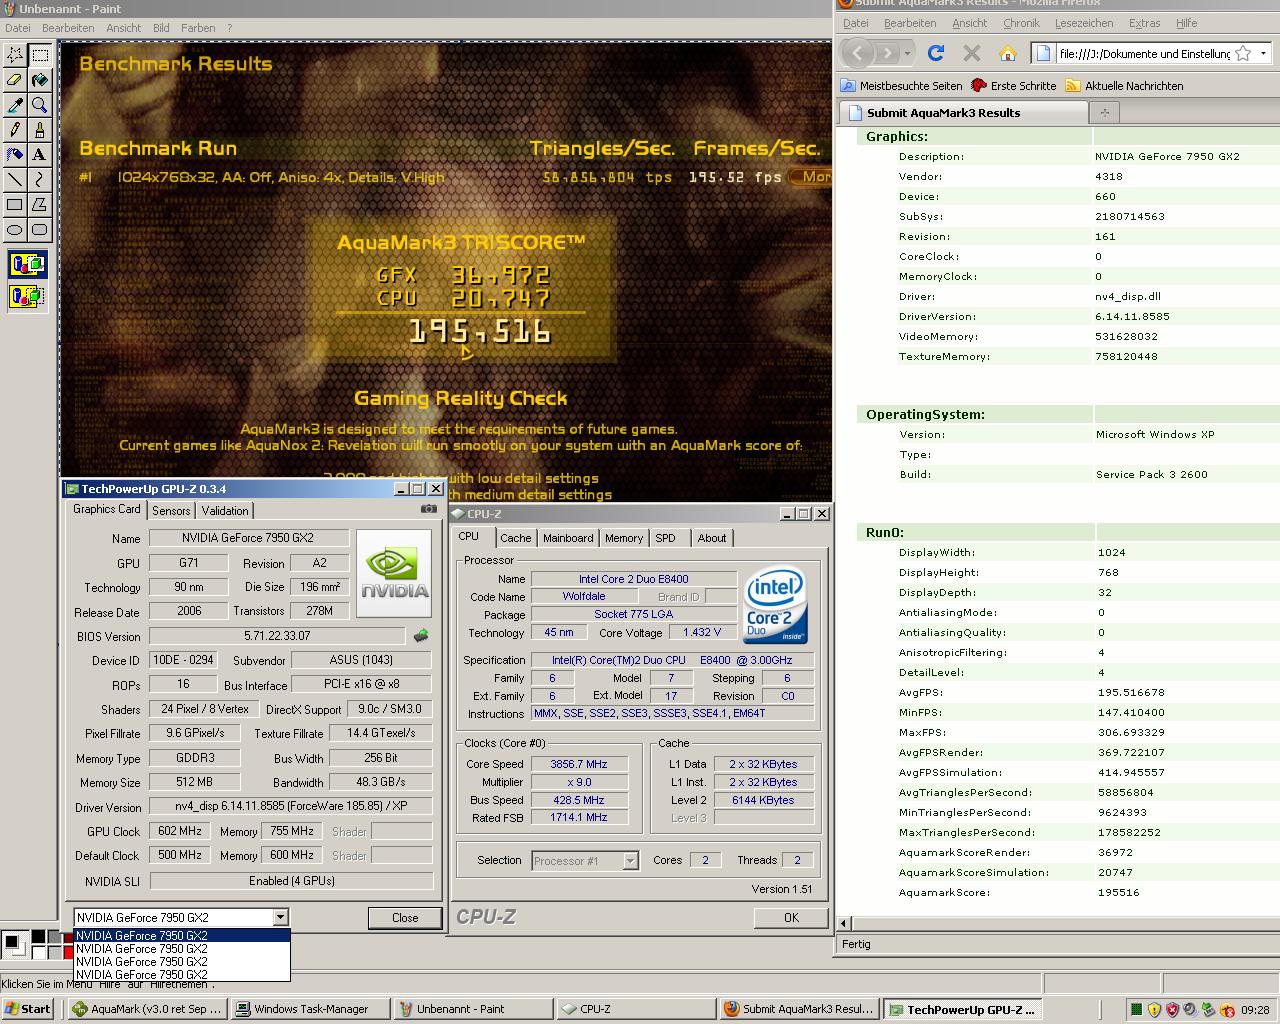Choose the Curve tool in Paint
This screenshot has width=1280, height=1024.
click(x=40, y=180)
